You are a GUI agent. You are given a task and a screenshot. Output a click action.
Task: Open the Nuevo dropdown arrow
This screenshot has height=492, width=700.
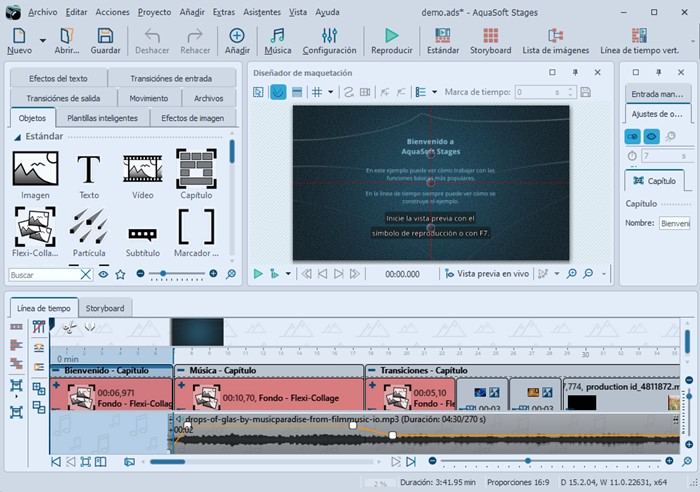pyautogui.click(x=43, y=41)
